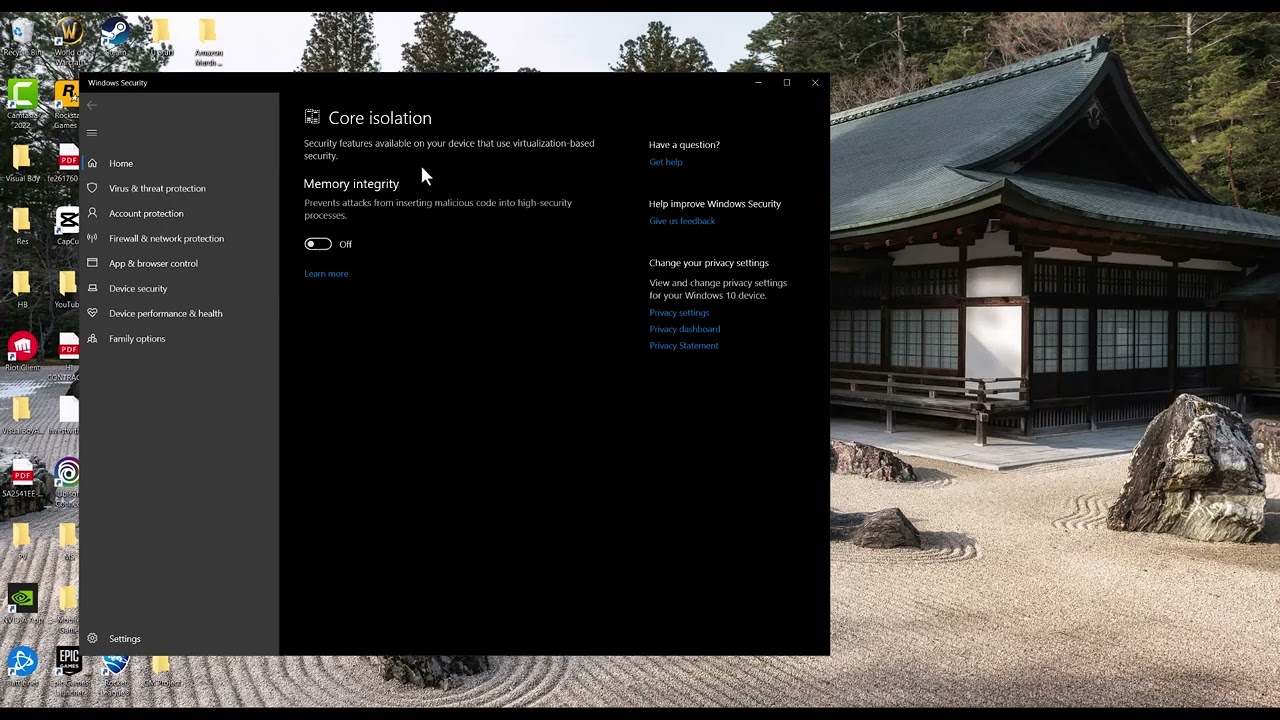Open the Privacy dashboard link
This screenshot has width=1280, height=720.
coord(684,329)
